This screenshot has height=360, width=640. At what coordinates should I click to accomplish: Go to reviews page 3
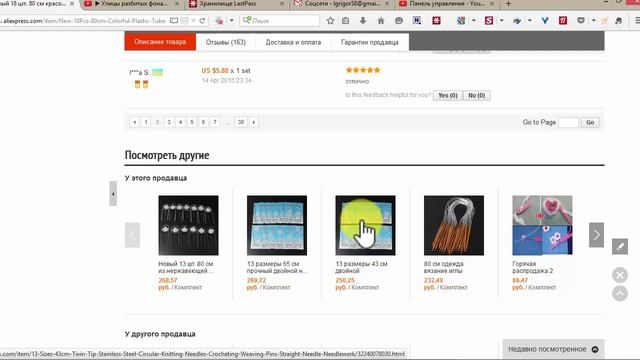pos(169,122)
